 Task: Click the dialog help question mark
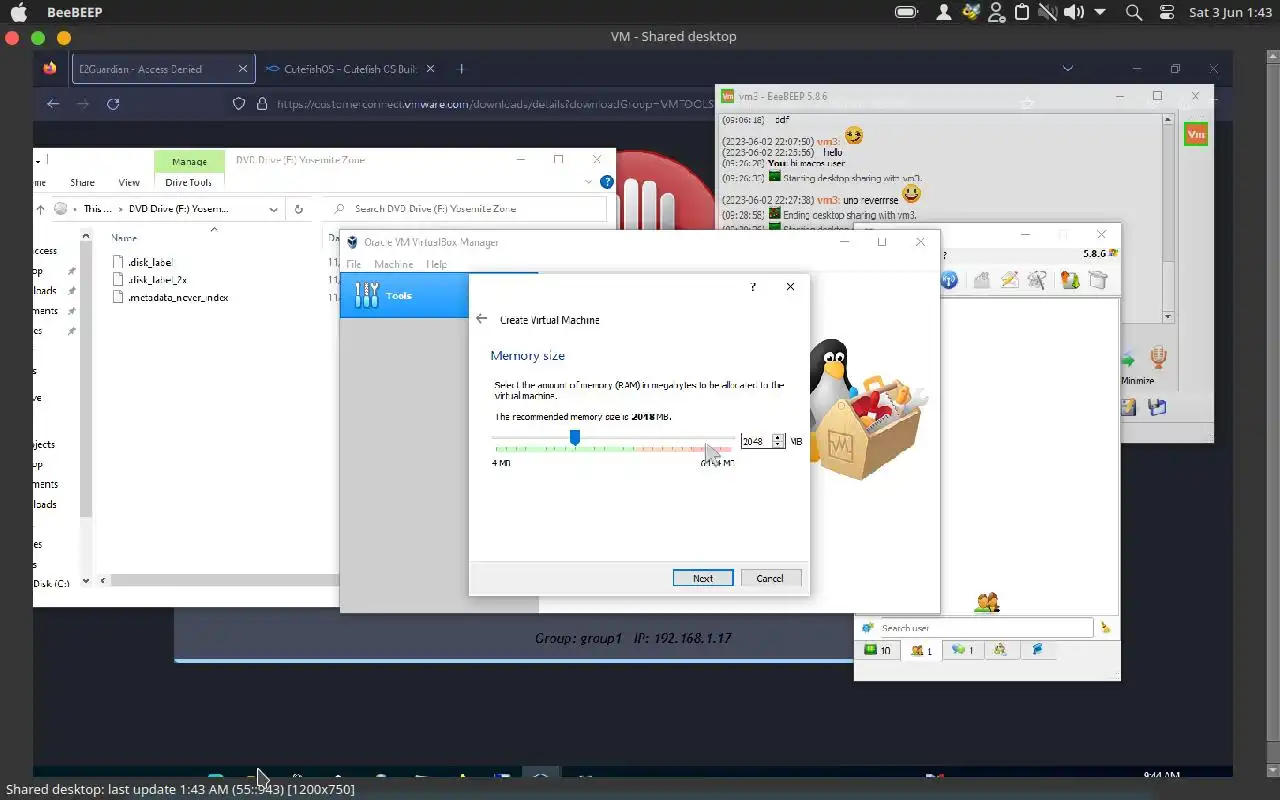753,287
